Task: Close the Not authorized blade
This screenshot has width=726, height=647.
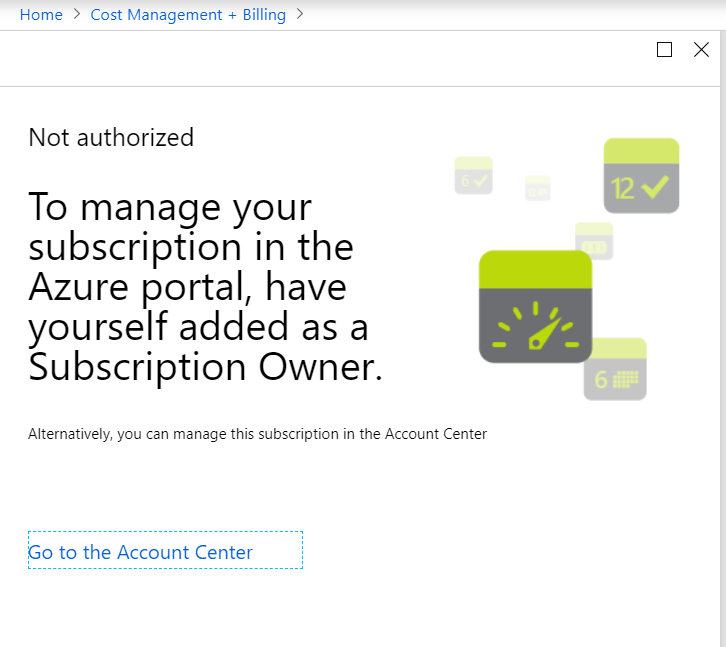Action: [x=701, y=50]
